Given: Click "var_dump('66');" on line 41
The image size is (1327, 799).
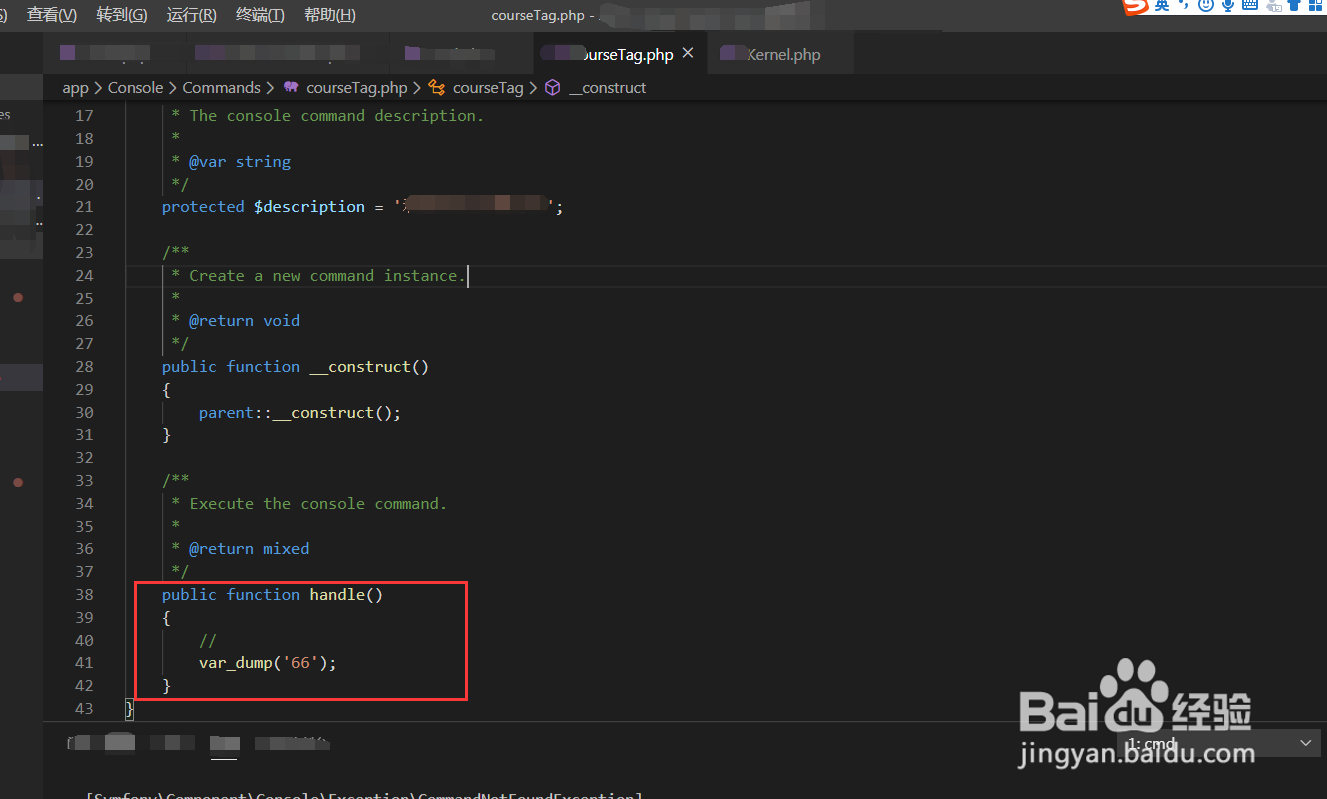Looking at the screenshot, I should (x=267, y=663).
